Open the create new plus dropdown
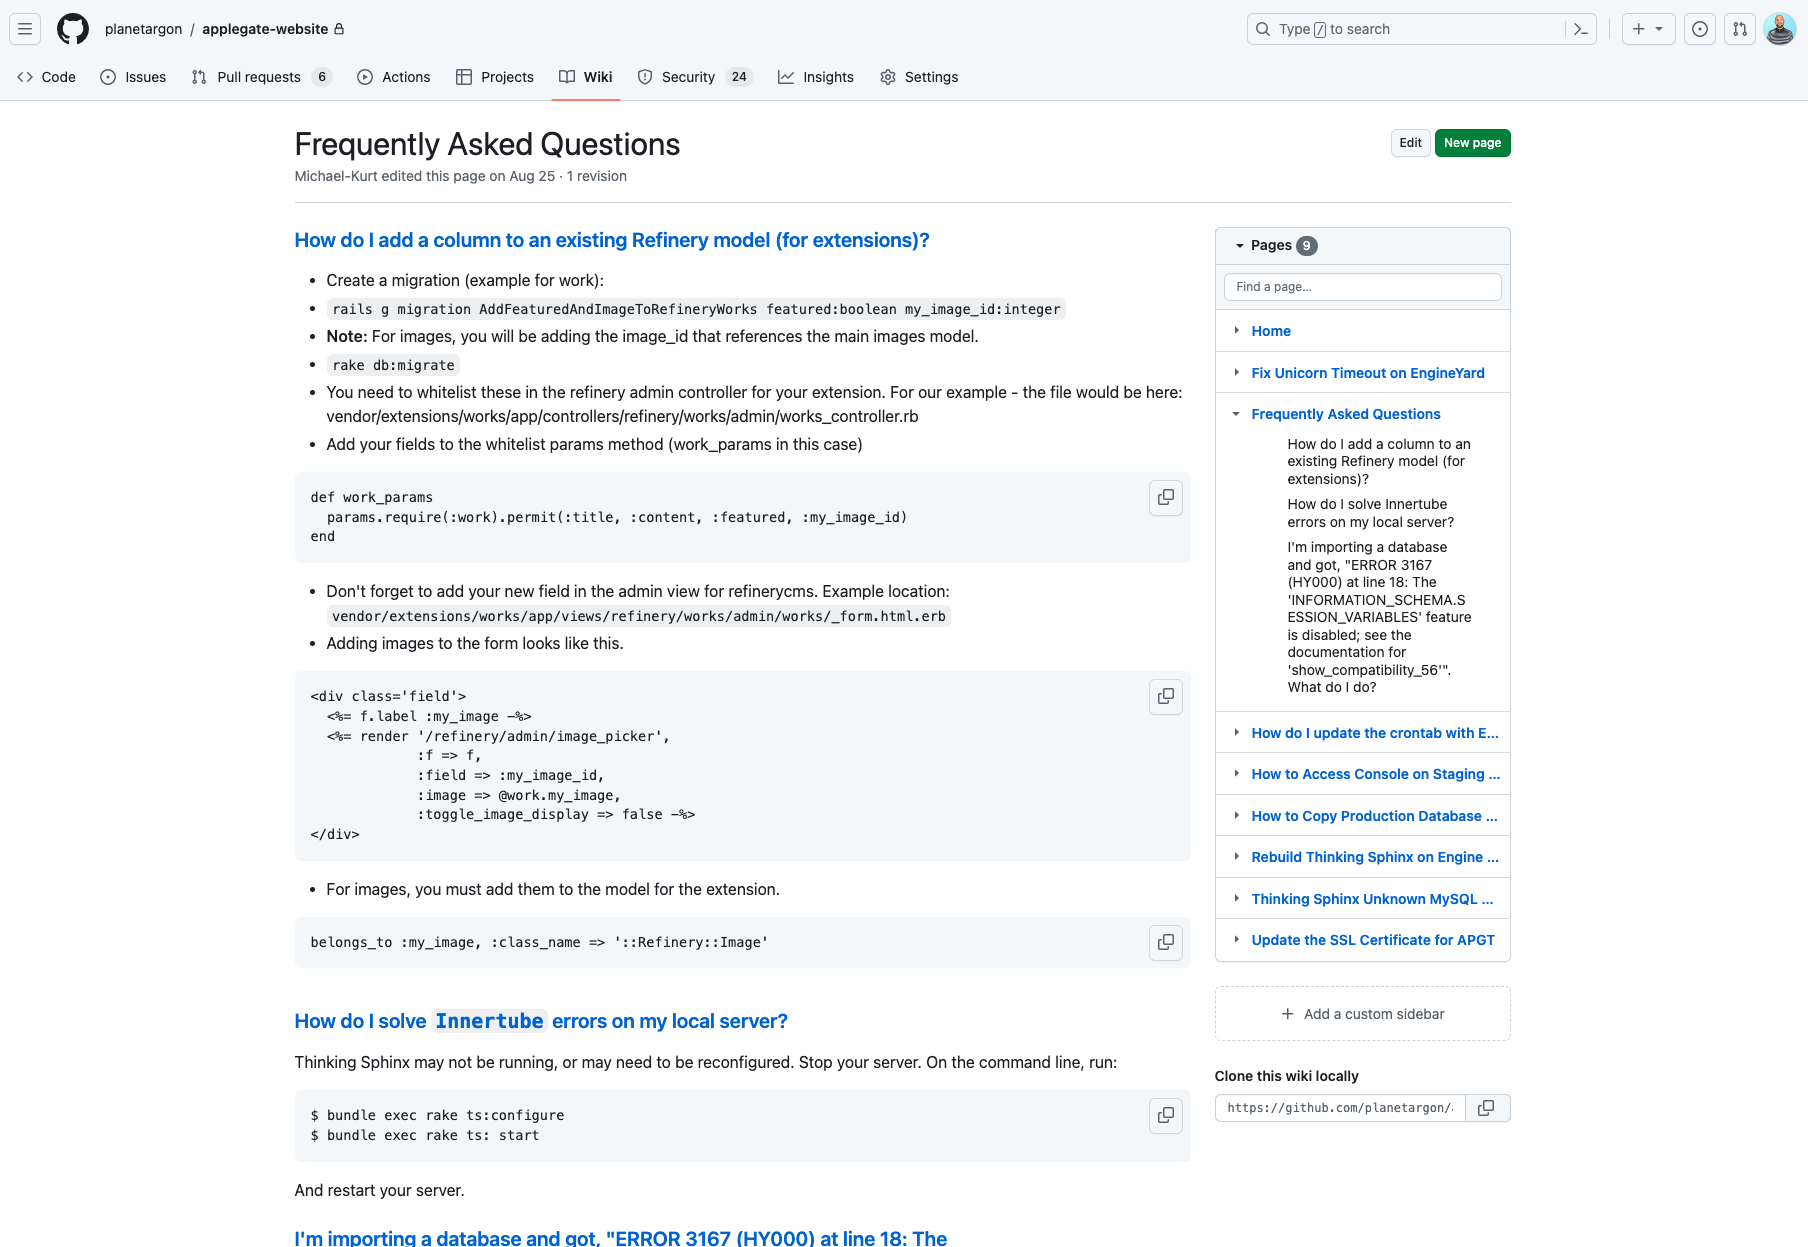 [1648, 29]
